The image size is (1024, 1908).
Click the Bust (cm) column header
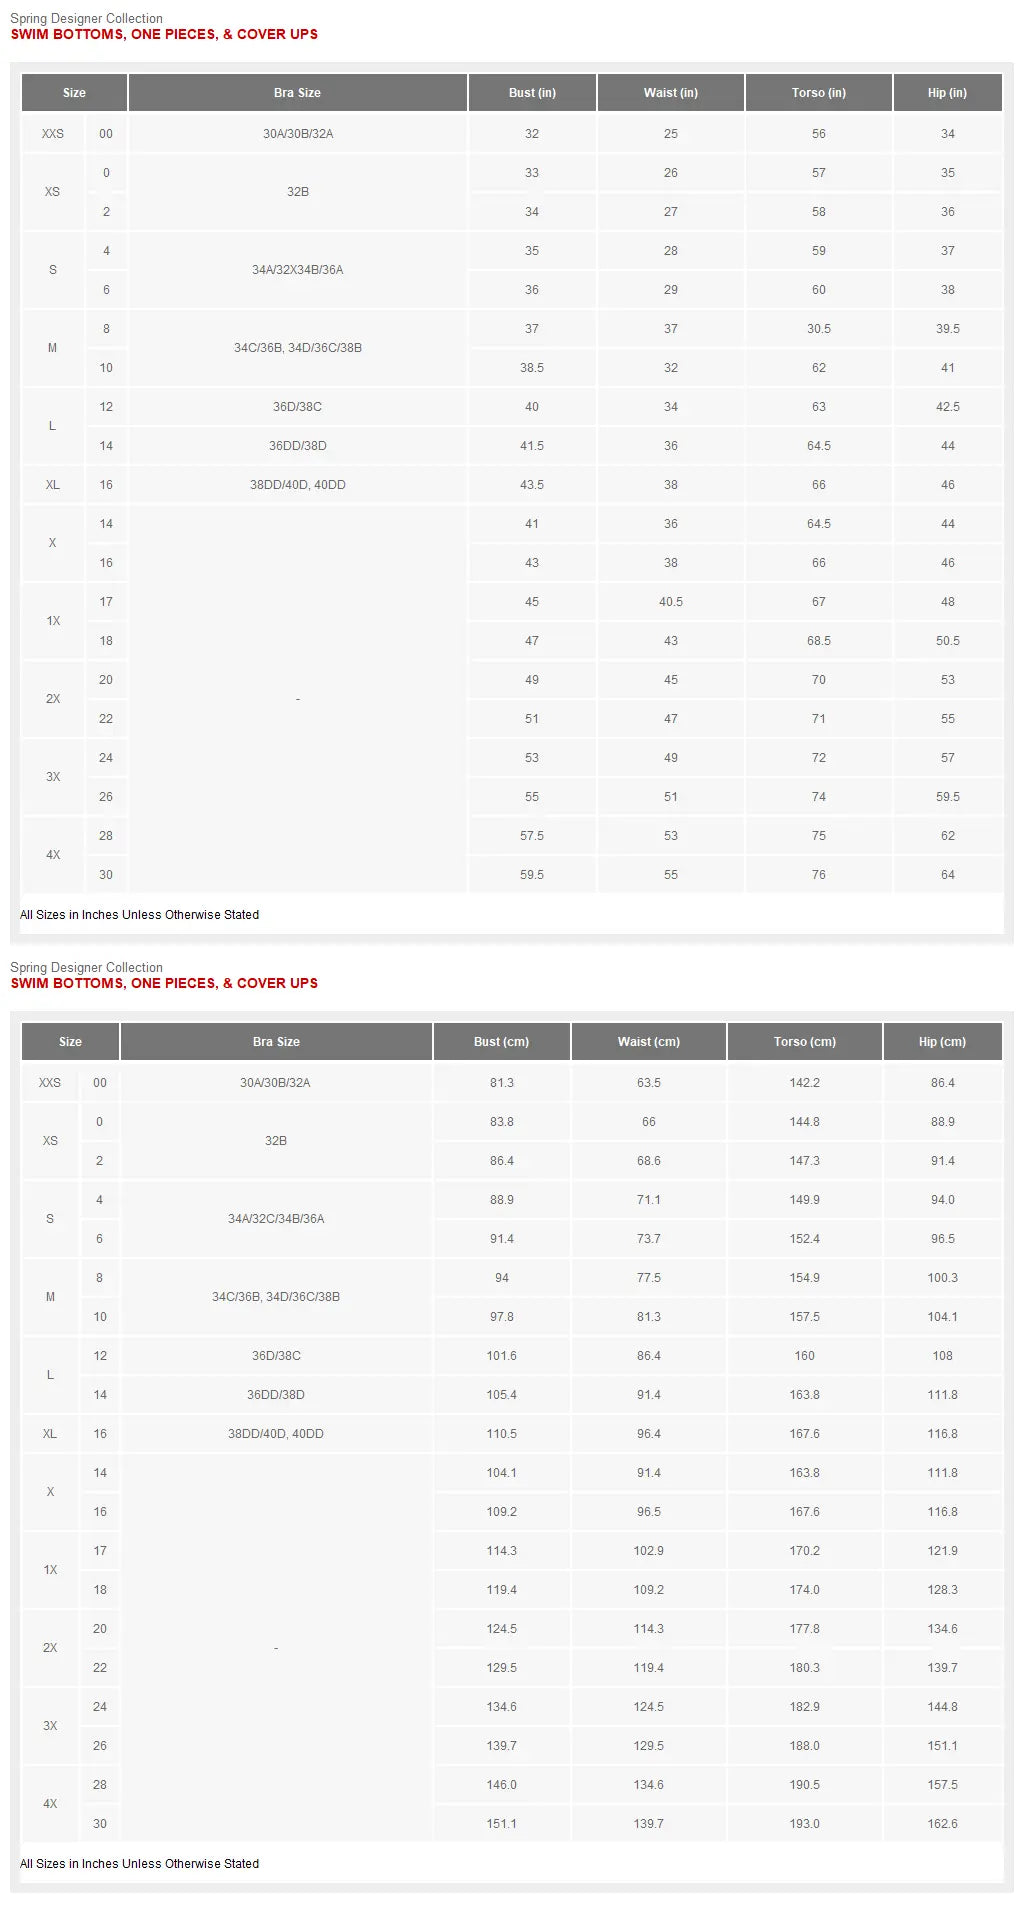click(501, 1042)
